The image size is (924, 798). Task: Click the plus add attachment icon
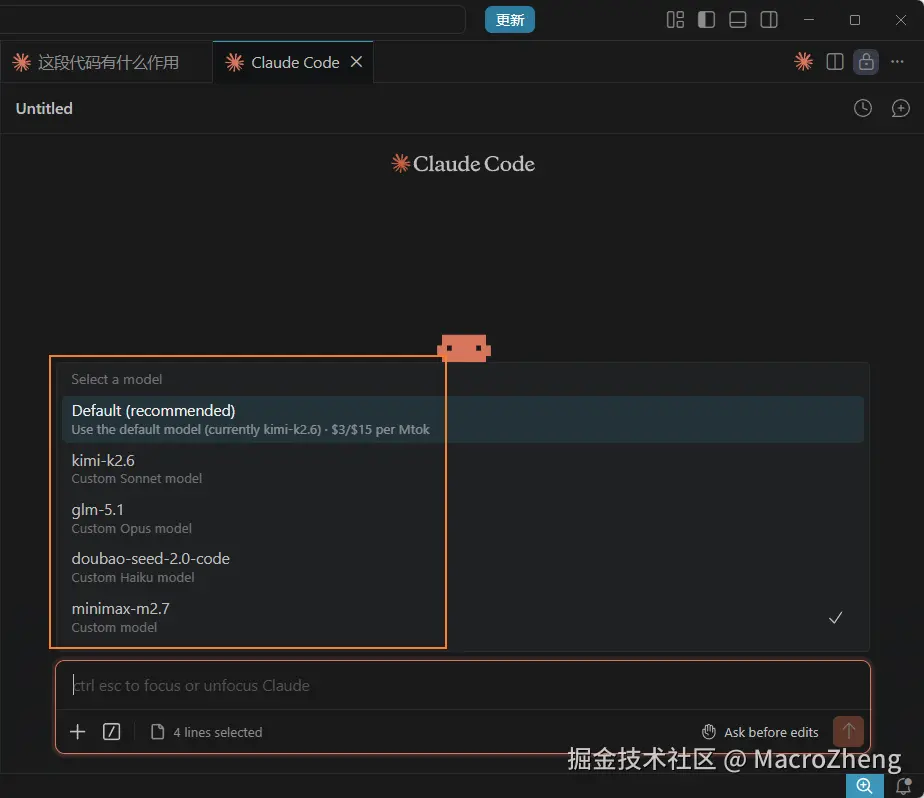pos(77,731)
